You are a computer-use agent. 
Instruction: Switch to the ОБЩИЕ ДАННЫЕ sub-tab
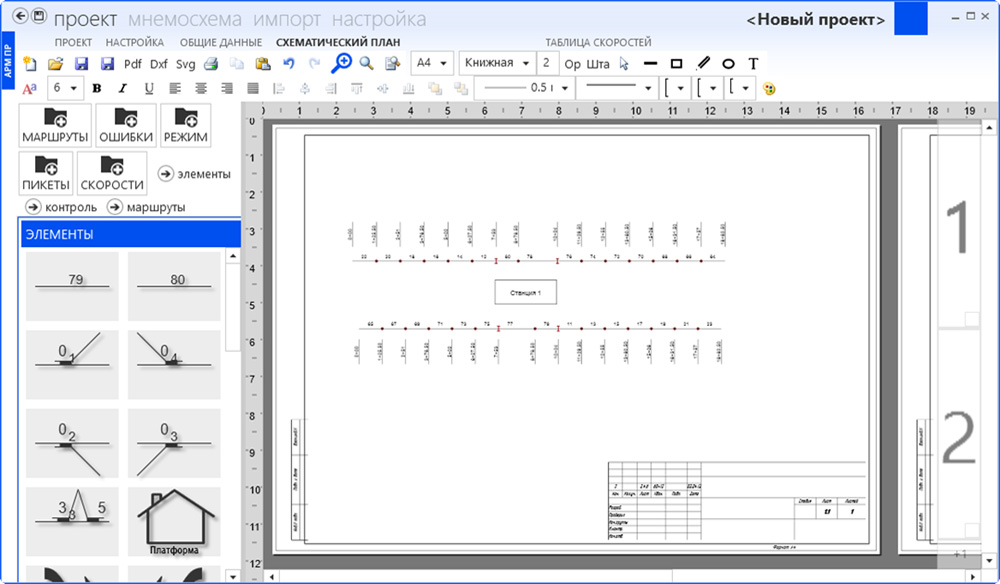pos(221,43)
